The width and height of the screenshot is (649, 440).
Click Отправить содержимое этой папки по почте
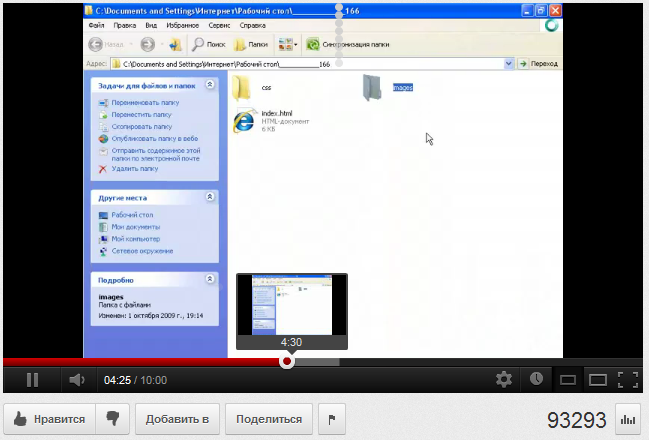pyautogui.click(x=156, y=154)
